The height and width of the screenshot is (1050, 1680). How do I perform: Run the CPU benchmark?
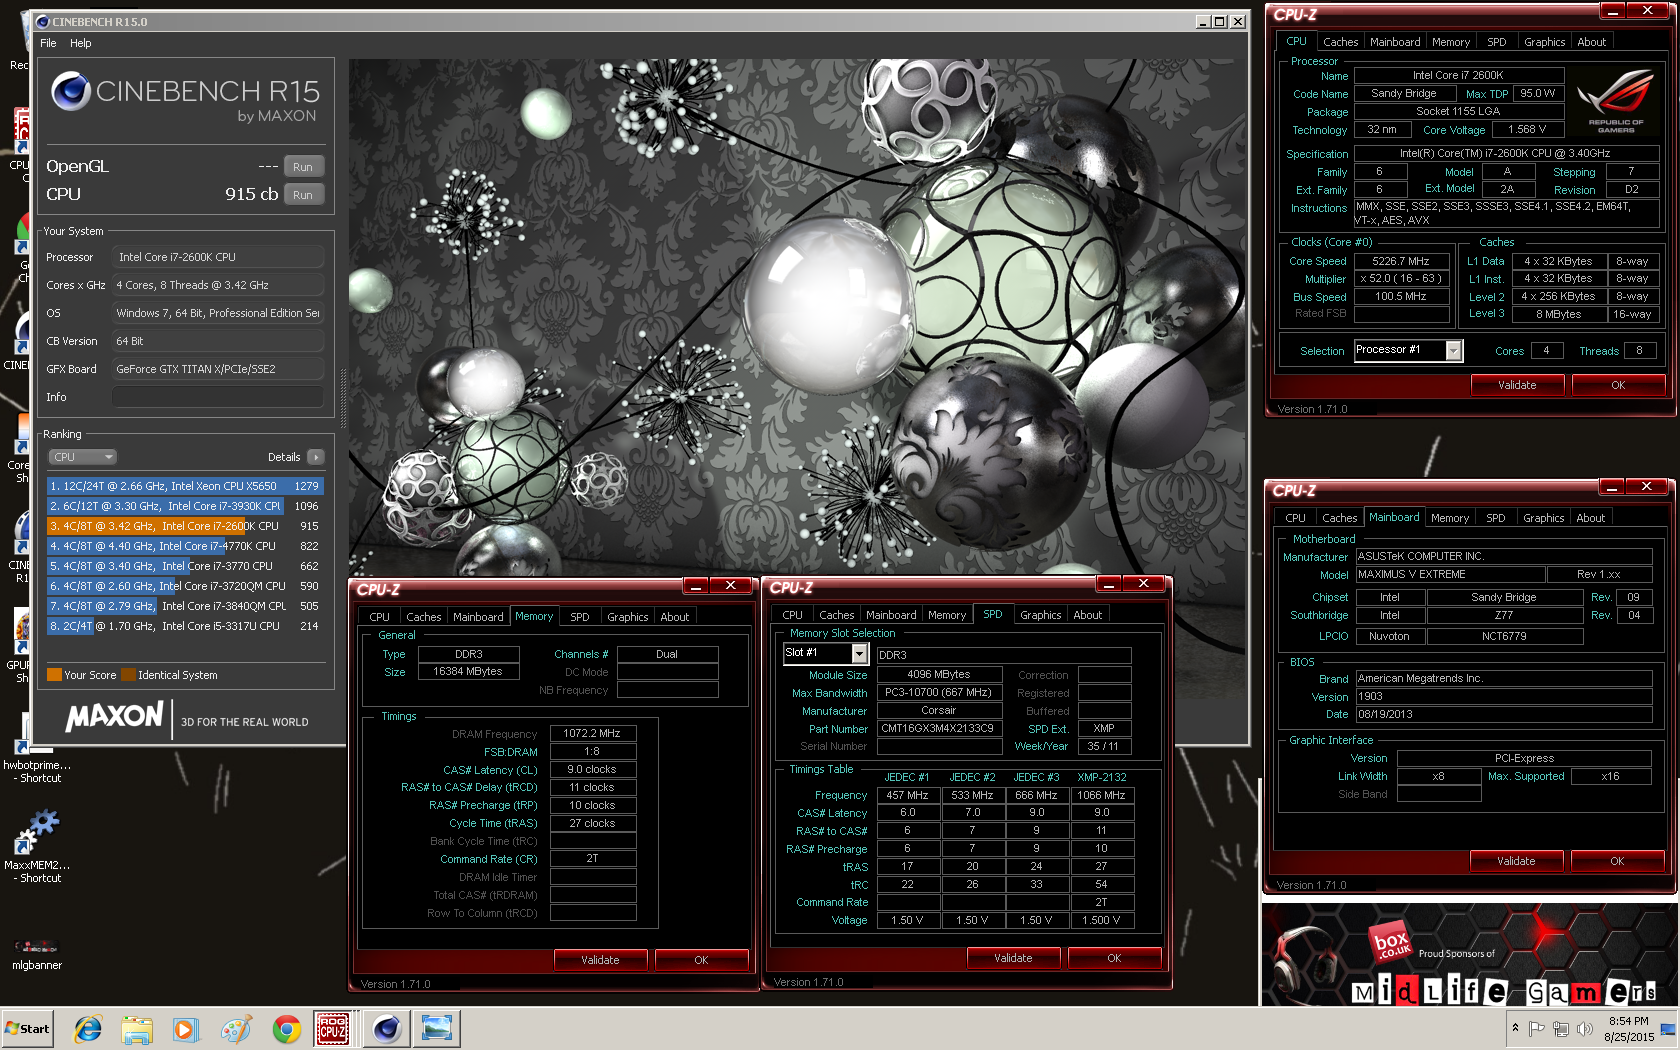[303, 195]
